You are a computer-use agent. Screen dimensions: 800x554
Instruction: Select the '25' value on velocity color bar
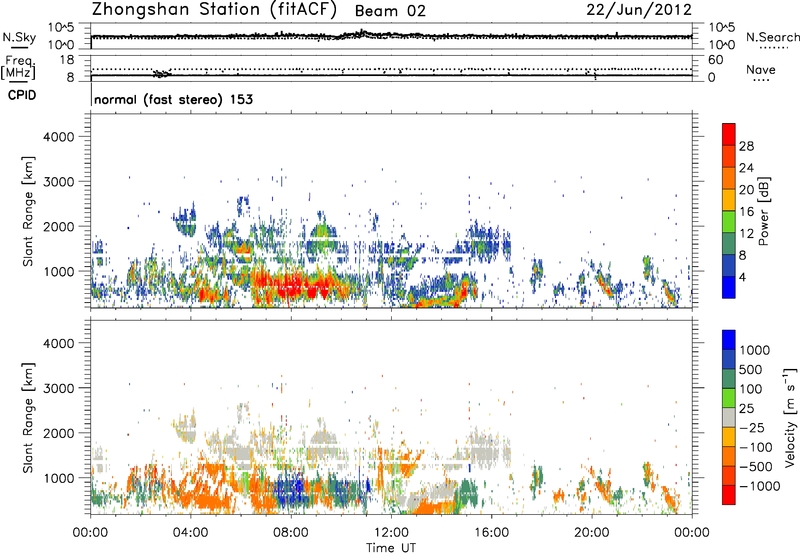pyautogui.click(x=746, y=409)
